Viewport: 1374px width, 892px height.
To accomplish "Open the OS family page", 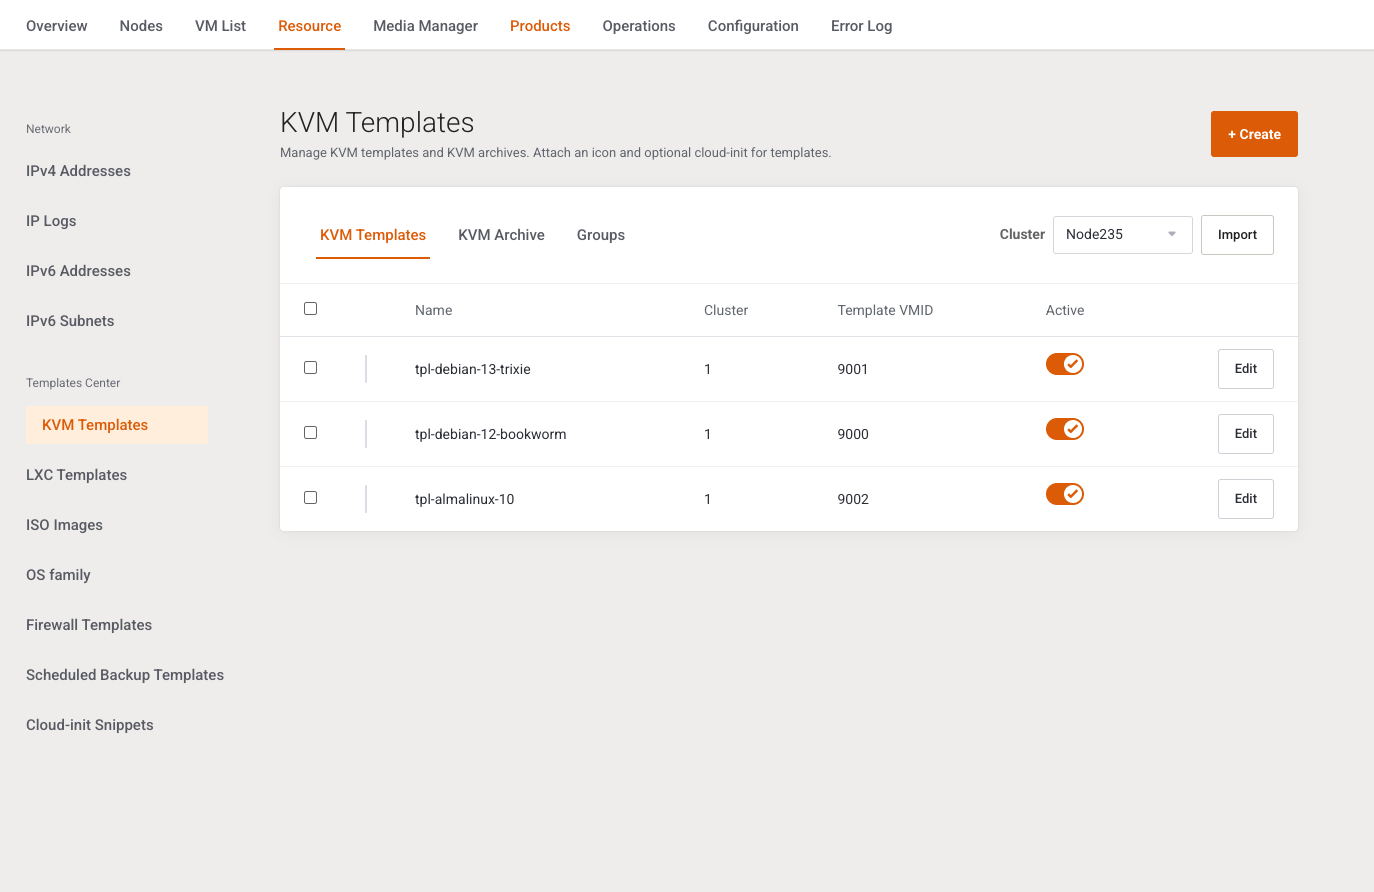I will (x=58, y=575).
